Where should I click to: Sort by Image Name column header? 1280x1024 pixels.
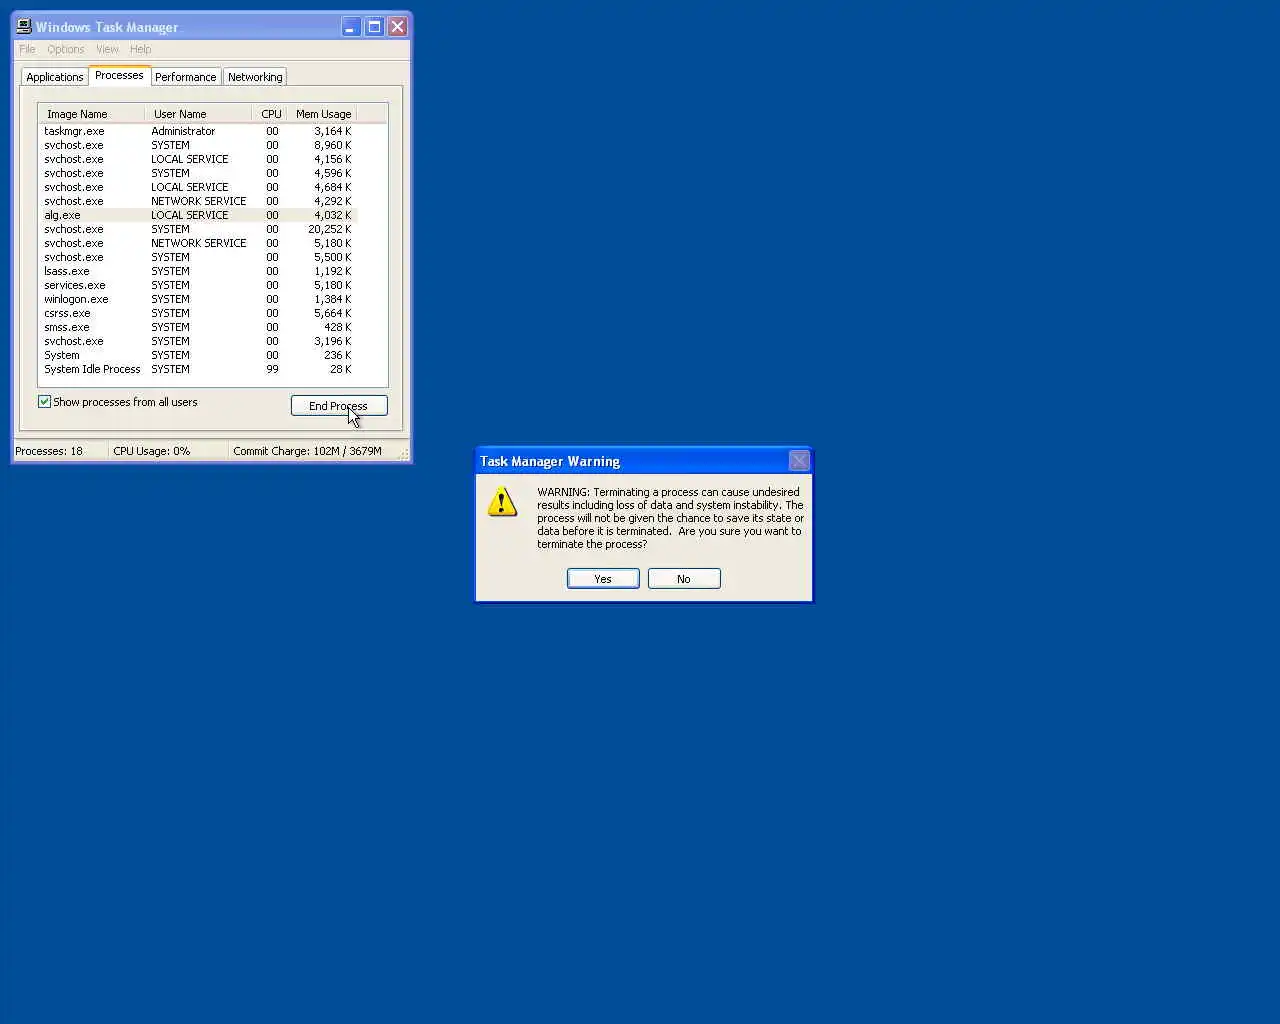[91, 114]
